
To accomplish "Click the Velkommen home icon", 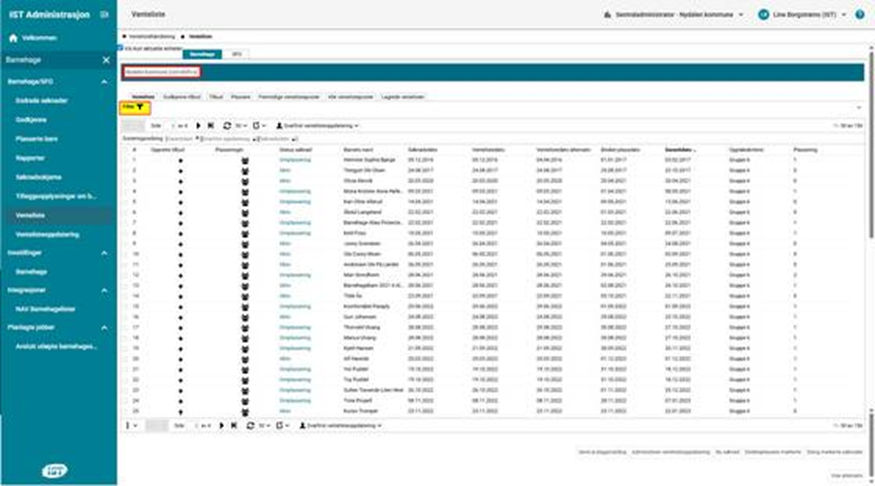I will point(13,37).
